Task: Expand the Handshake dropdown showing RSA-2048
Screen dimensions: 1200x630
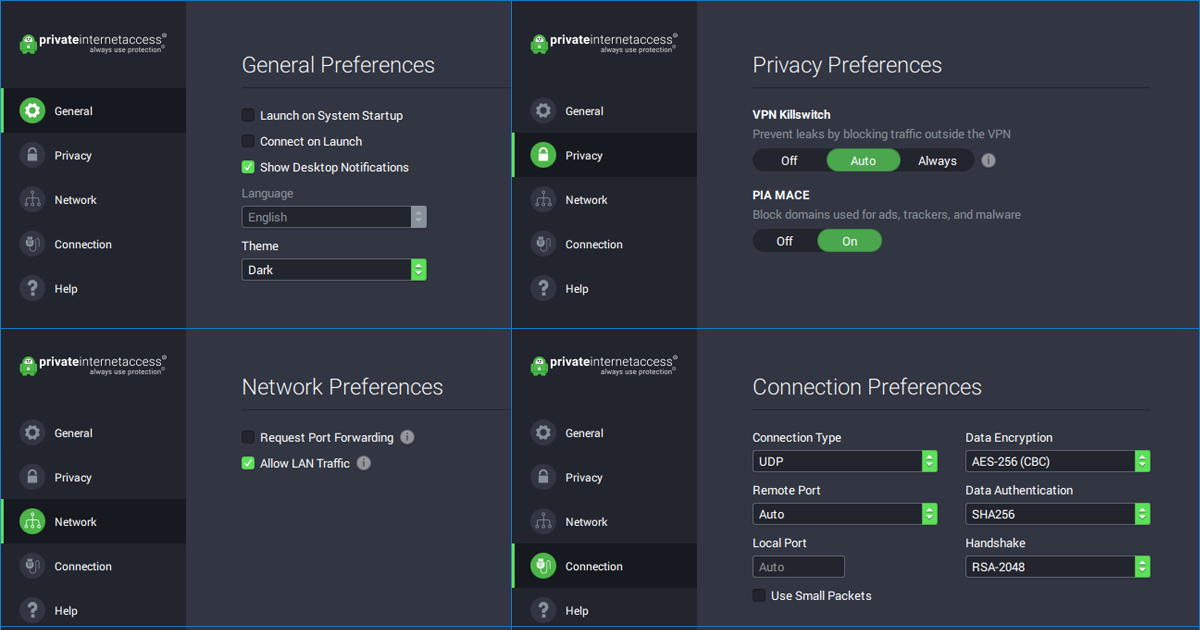Action: [x=1058, y=567]
